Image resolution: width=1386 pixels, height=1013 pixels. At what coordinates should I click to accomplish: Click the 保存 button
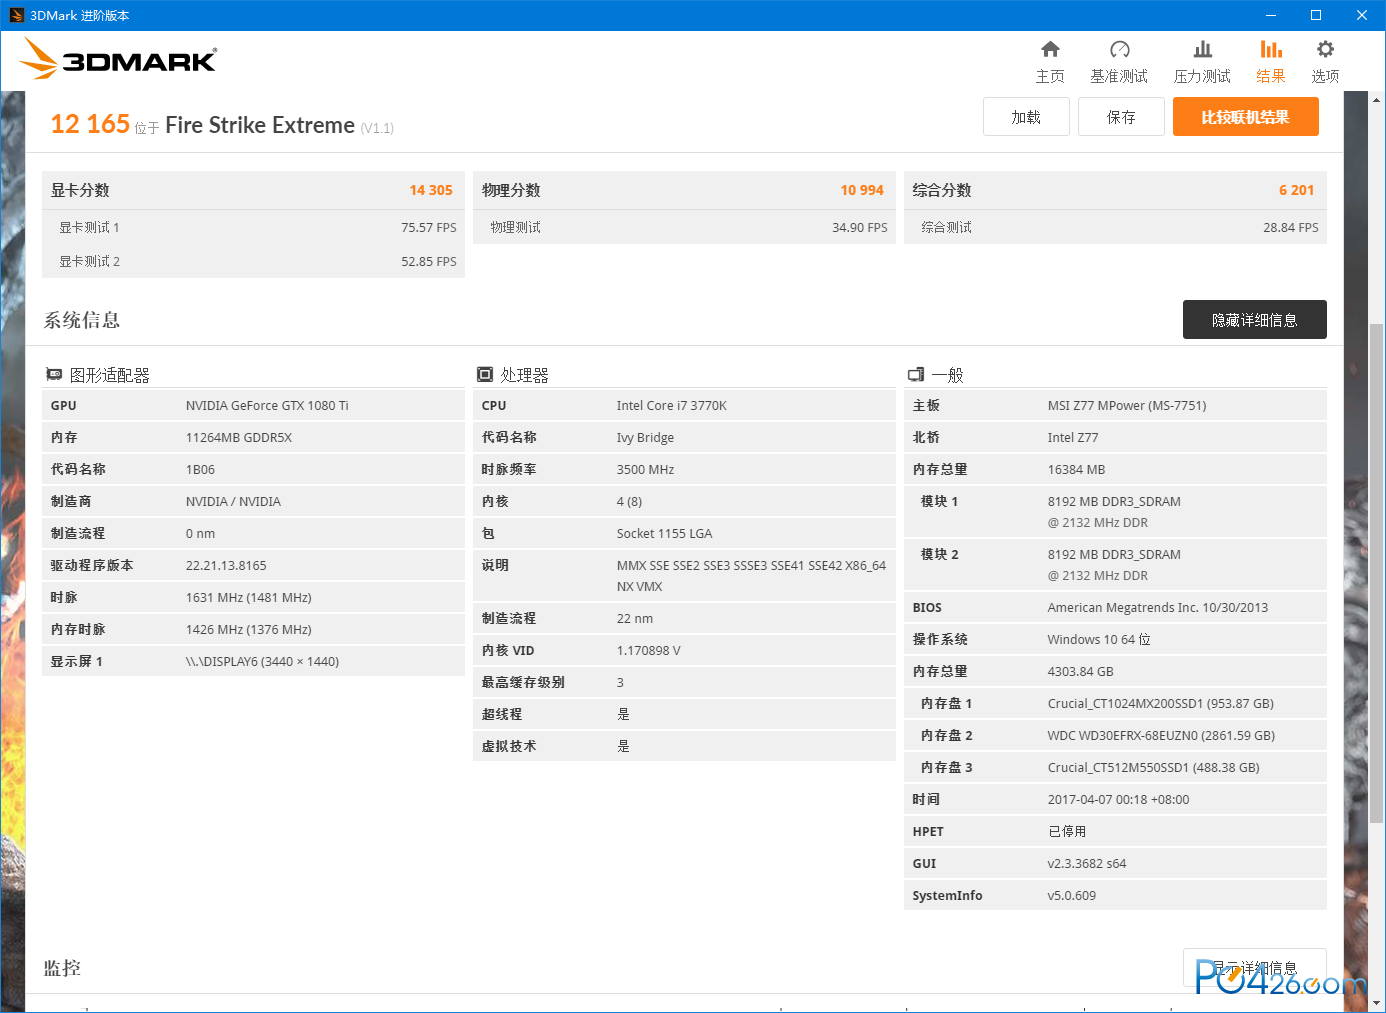(1121, 117)
